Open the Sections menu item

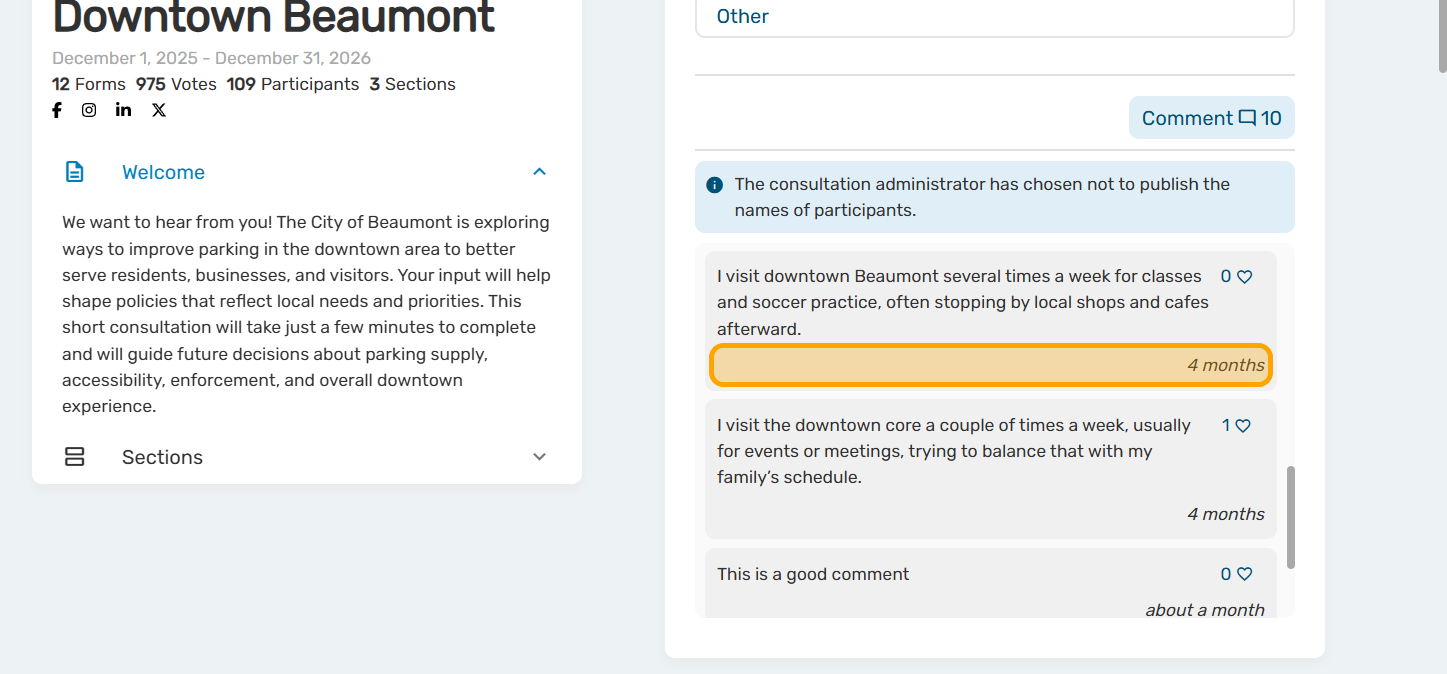pos(162,457)
